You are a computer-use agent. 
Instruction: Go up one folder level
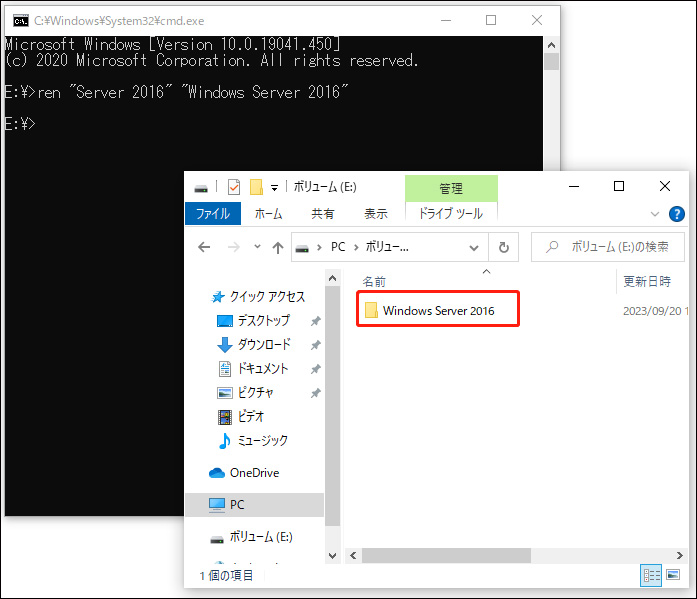click(278, 247)
